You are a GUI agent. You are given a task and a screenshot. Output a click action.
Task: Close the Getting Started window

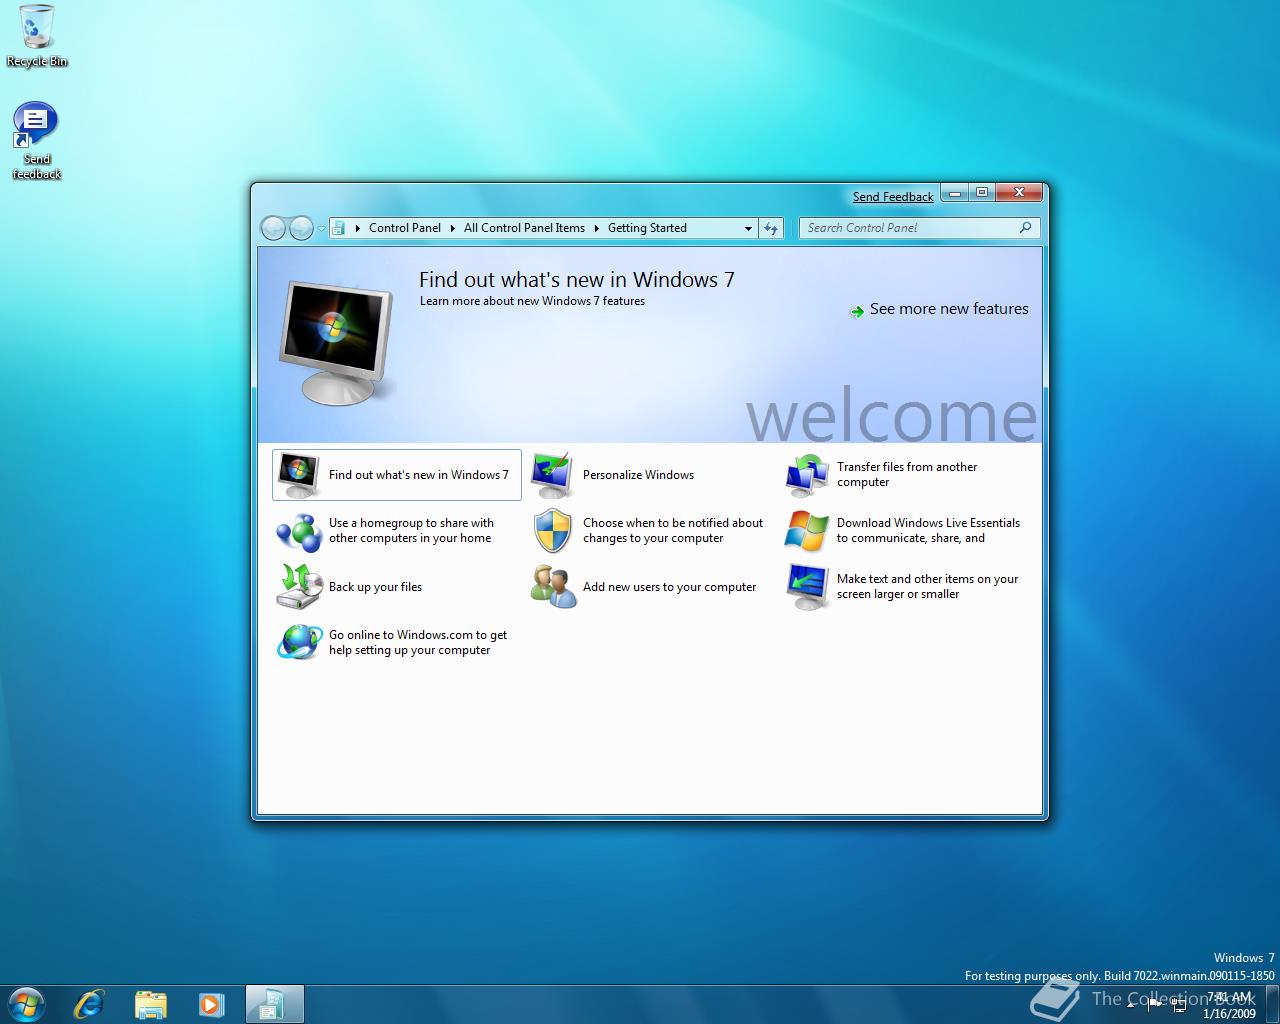pyautogui.click(x=1020, y=193)
